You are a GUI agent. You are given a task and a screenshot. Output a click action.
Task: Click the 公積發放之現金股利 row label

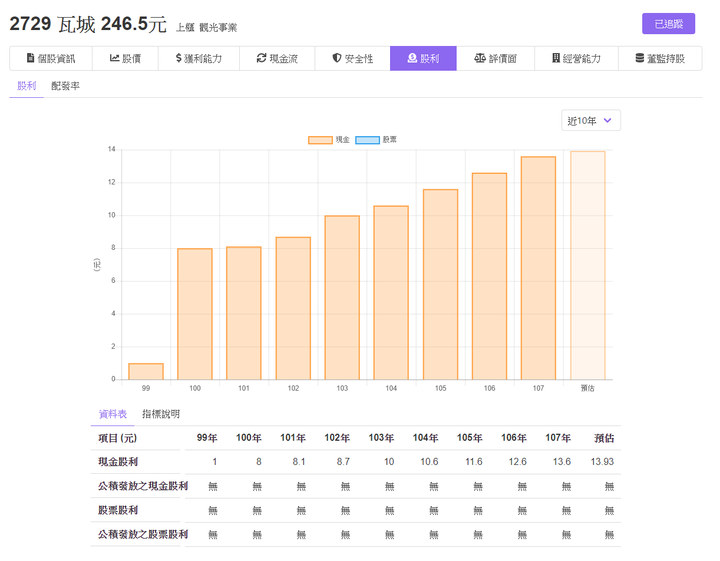[143, 486]
